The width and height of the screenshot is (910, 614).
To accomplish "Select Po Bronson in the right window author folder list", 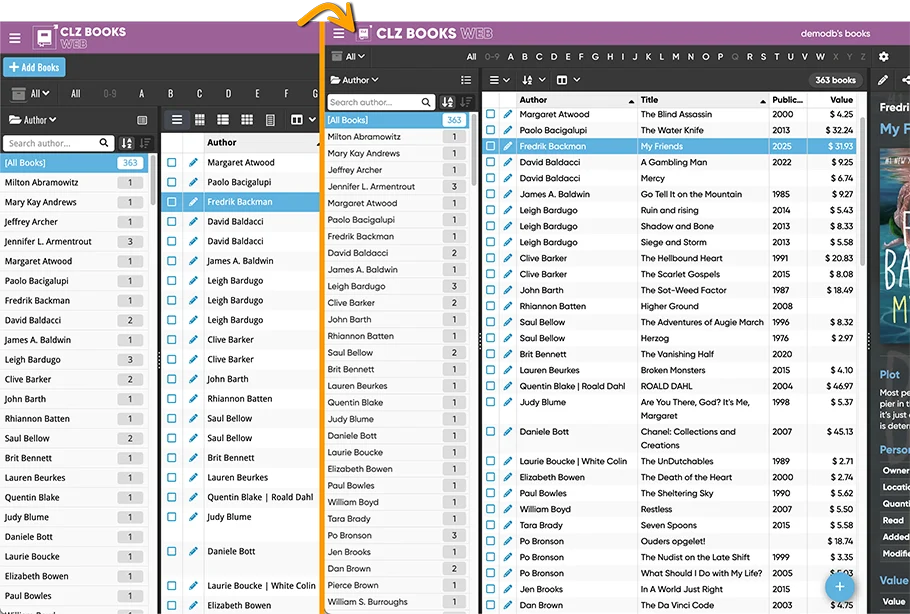I will (397, 535).
